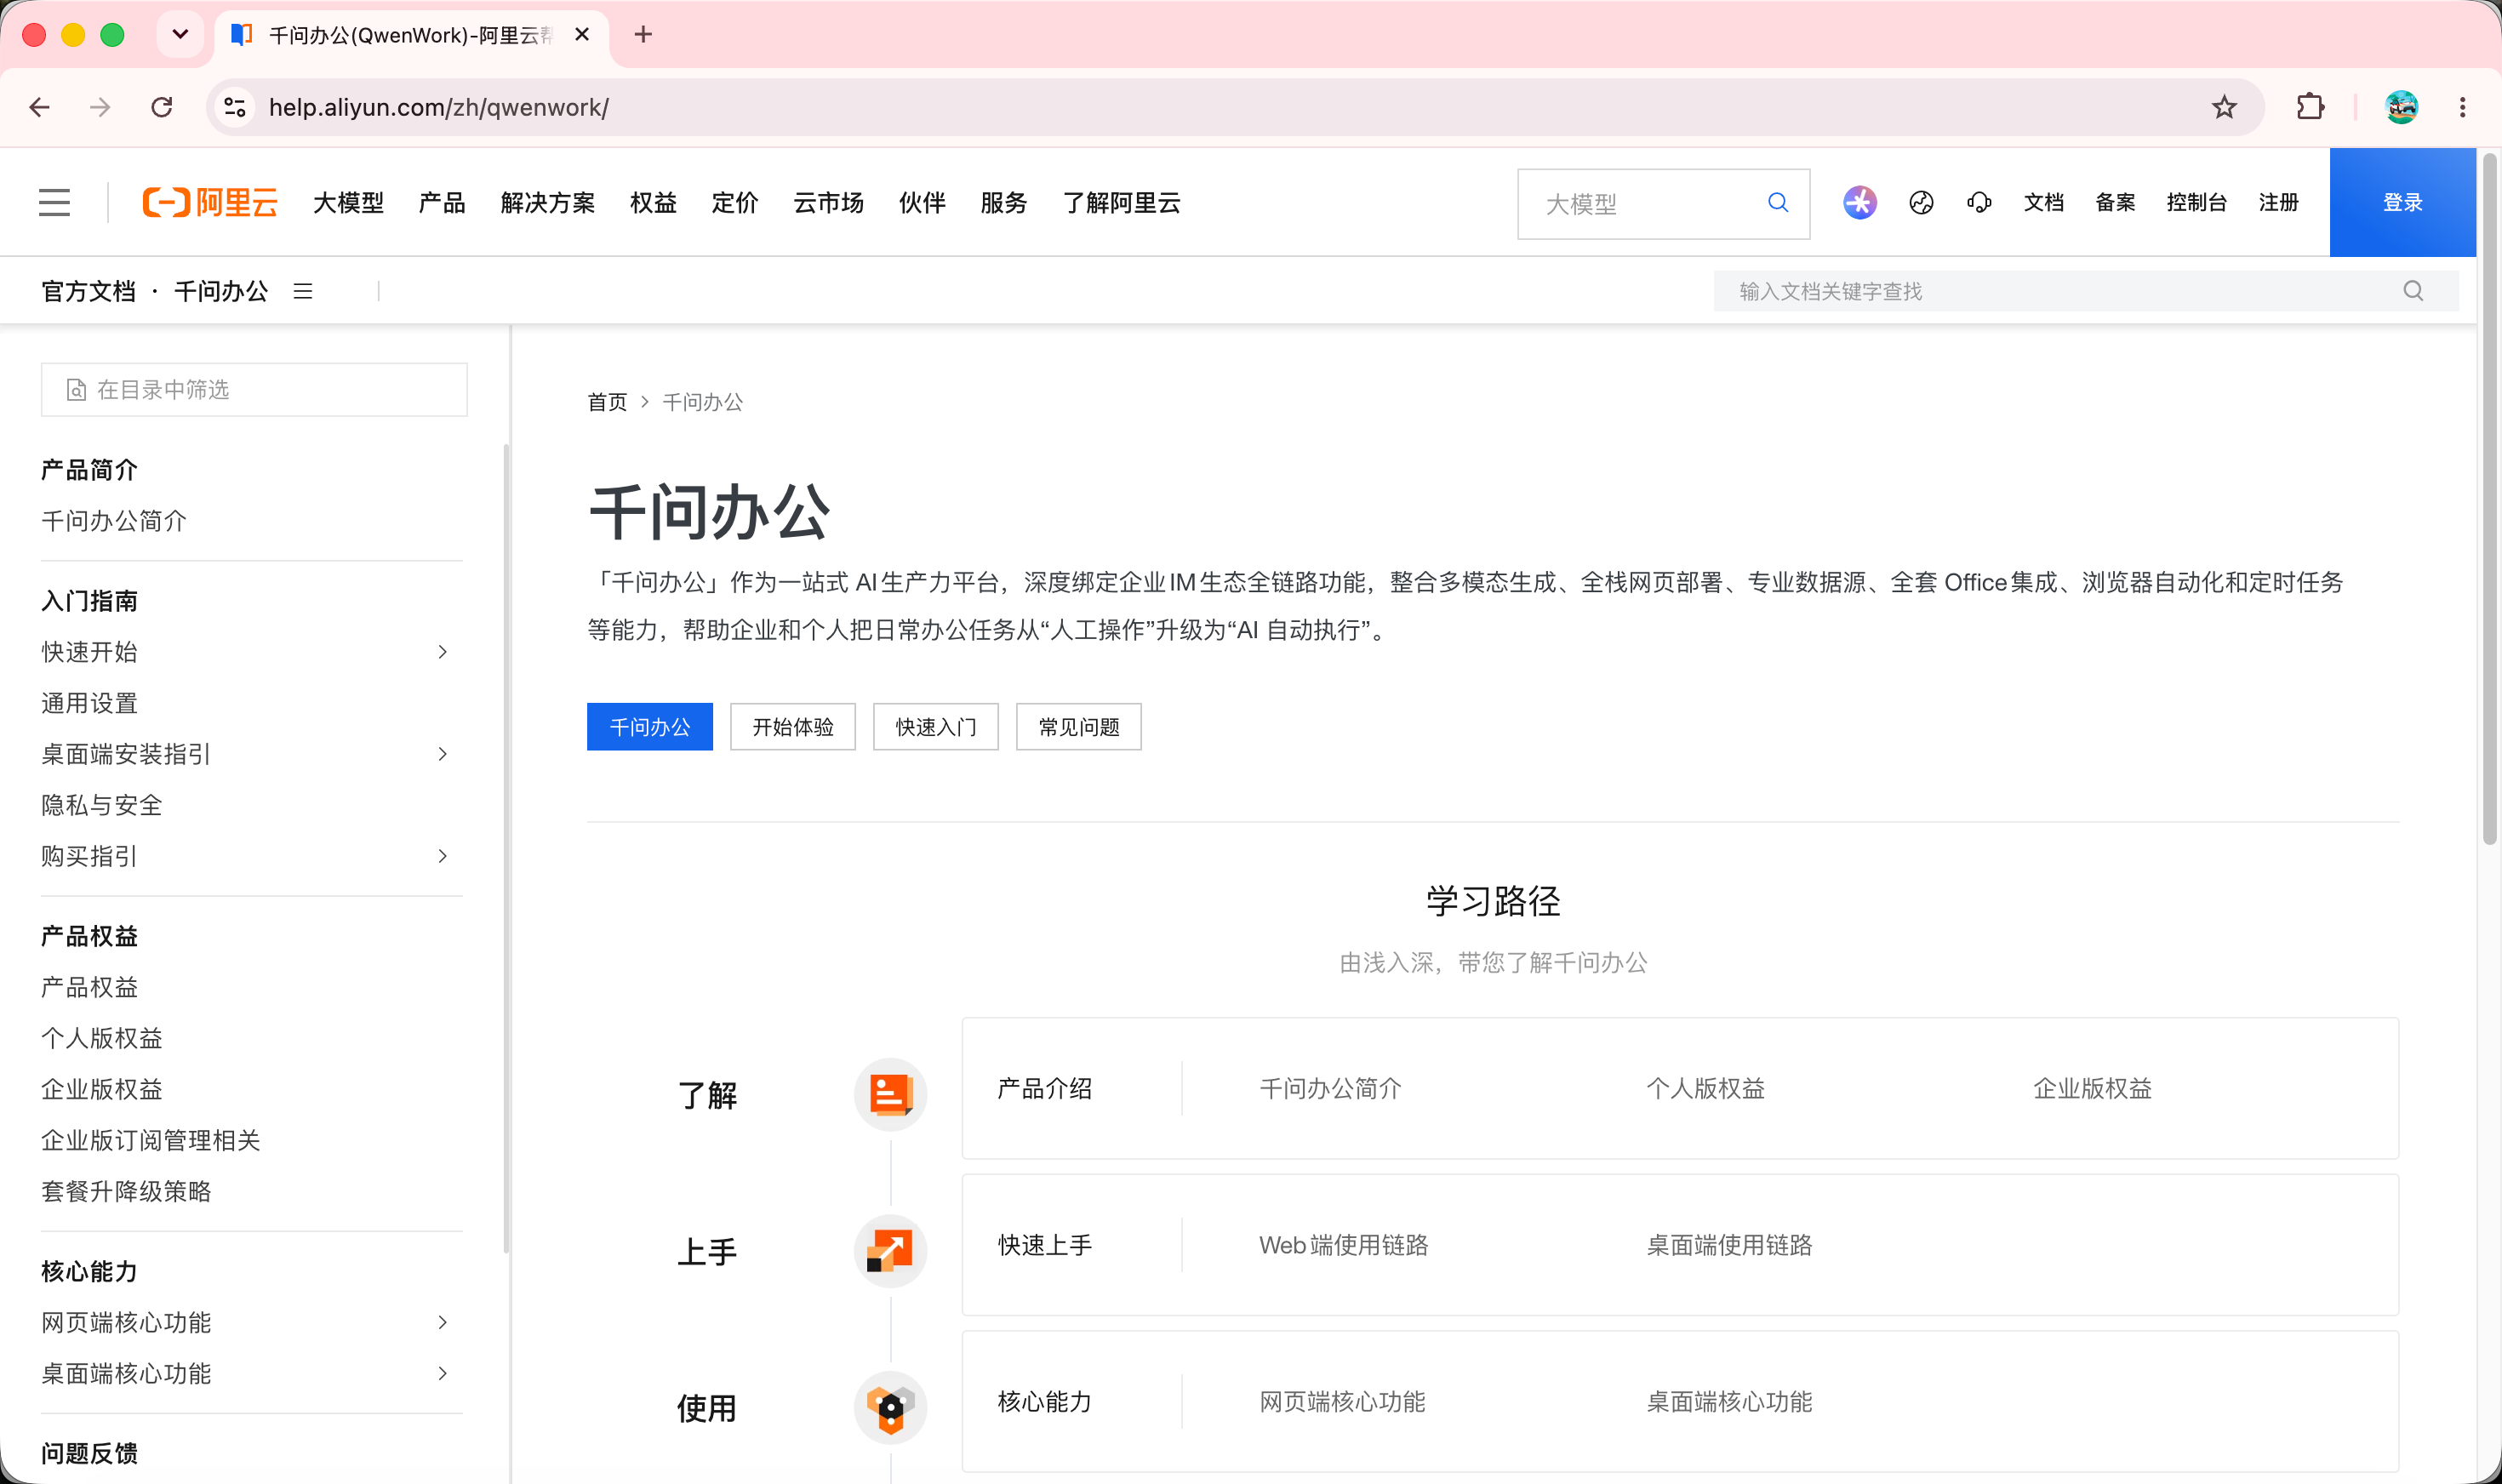Open the 伙伴 navigation menu
The image size is (2502, 1484).
[922, 203]
